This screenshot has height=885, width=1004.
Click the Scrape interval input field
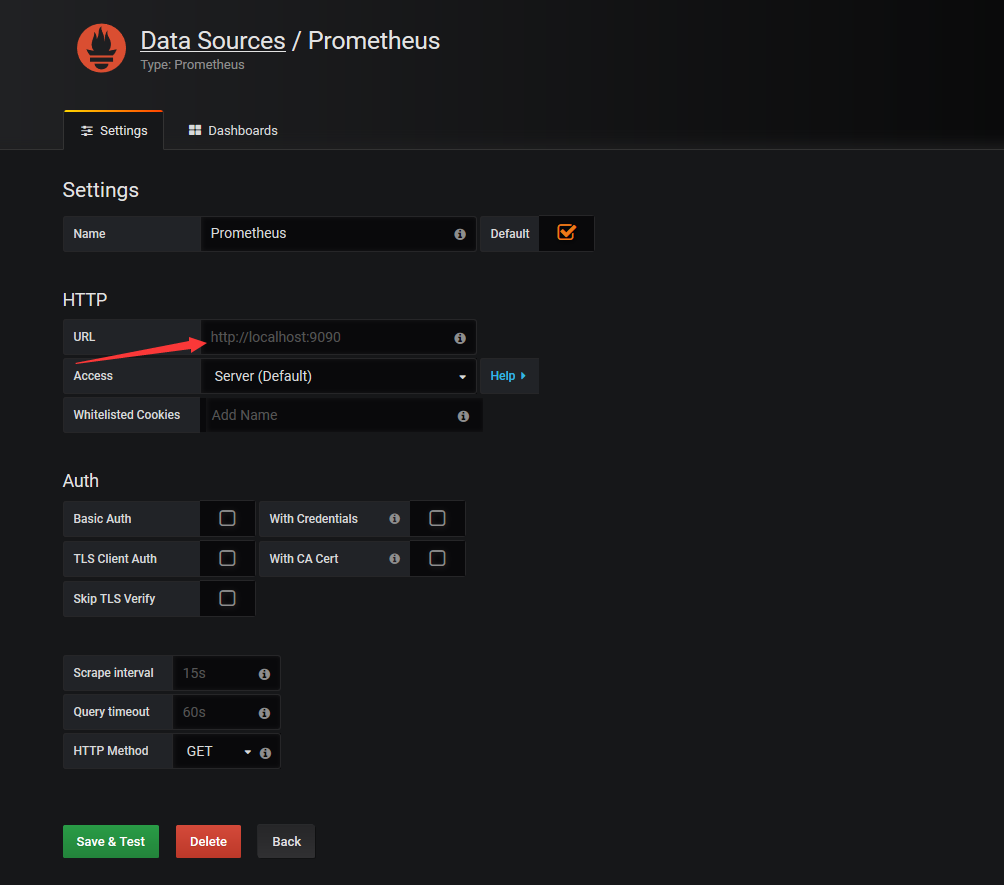226,673
